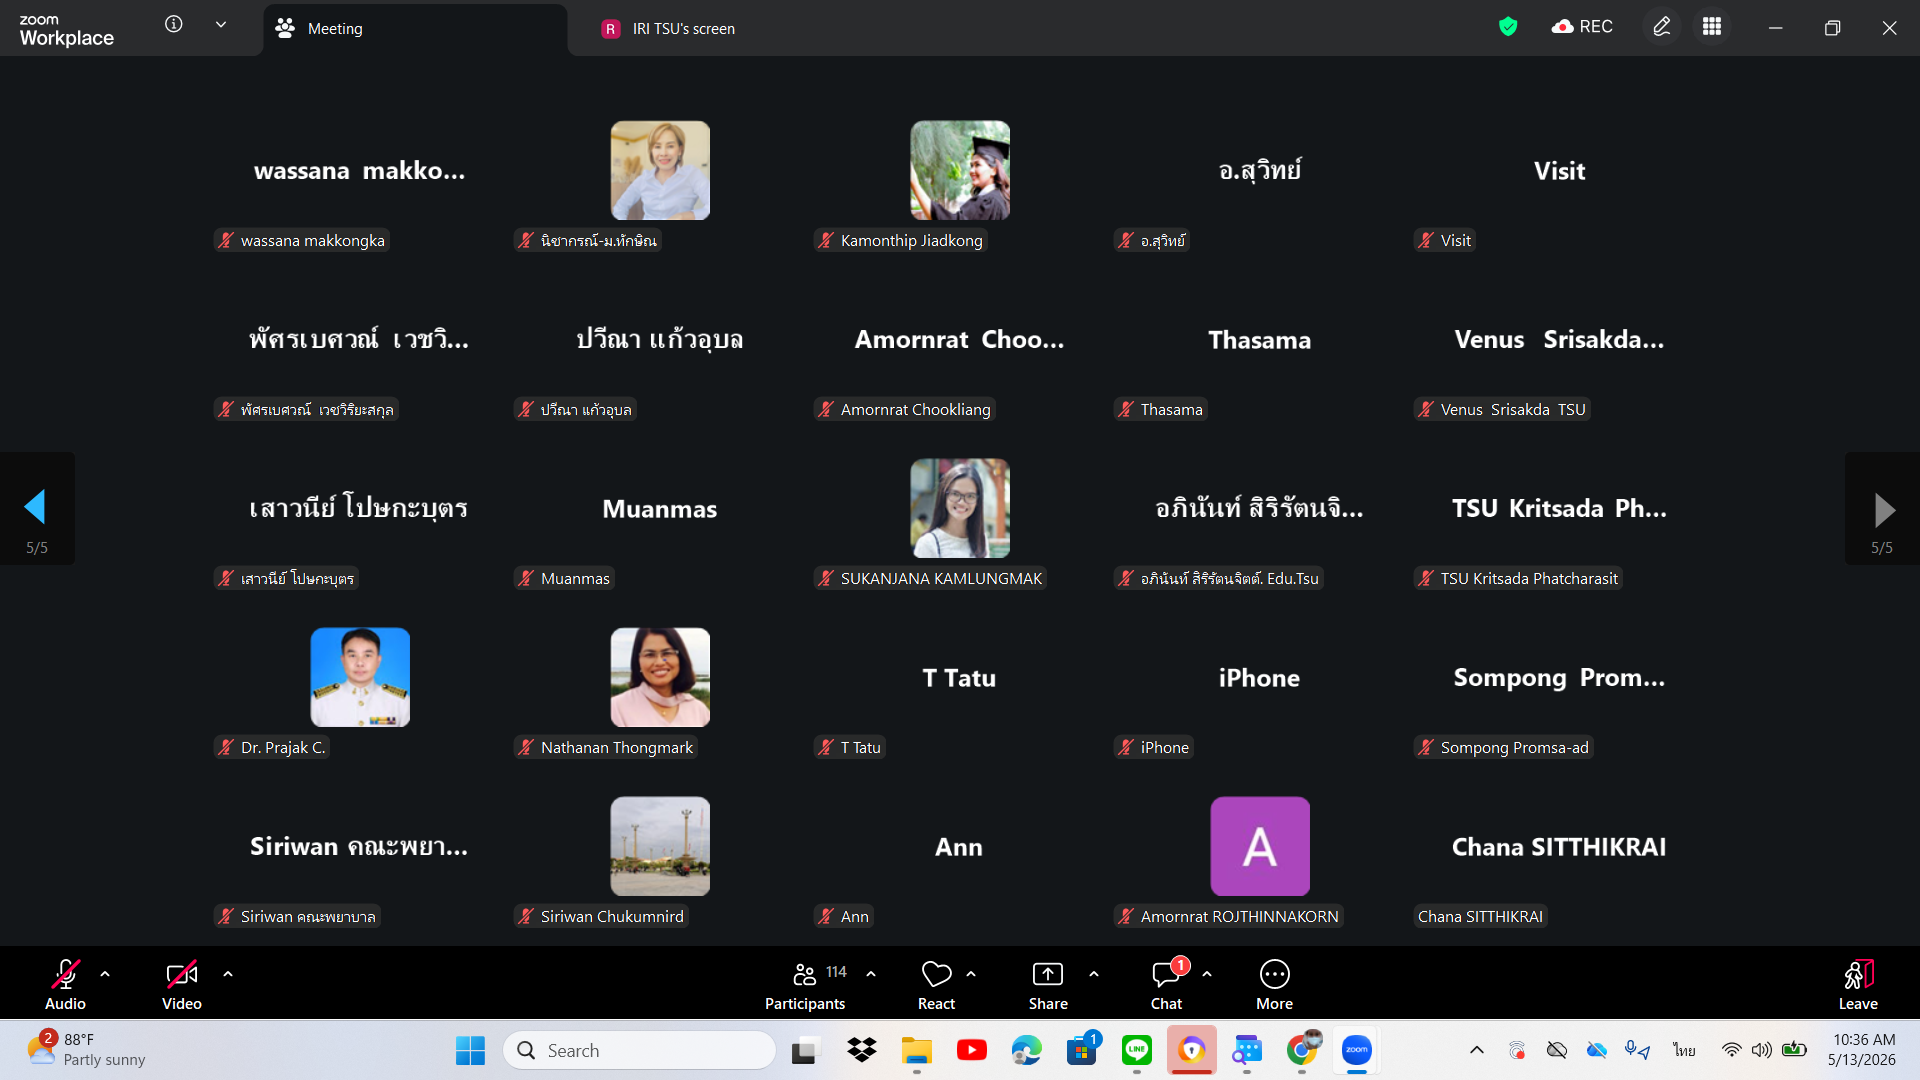Open Microsoft Edge from taskbar
Image resolution: width=1920 pixels, height=1080 pixels.
[1026, 1050]
